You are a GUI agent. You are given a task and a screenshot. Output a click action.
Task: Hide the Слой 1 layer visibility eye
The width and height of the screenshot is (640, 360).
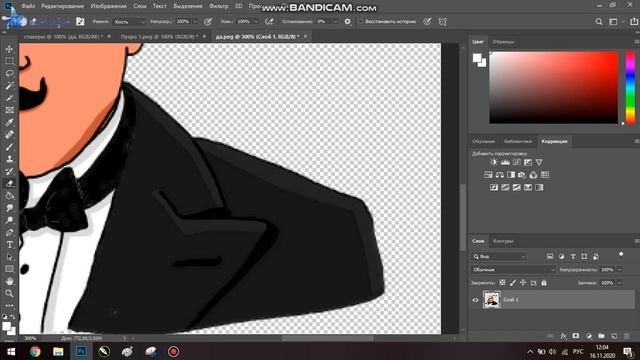(x=476, y=300)
